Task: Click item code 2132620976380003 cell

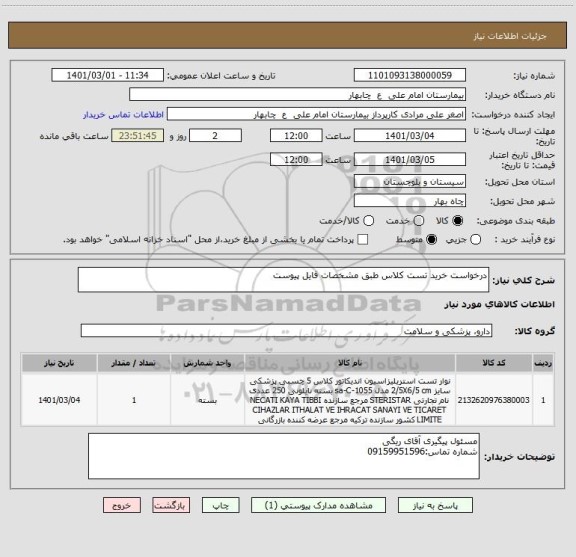Action: tap(494, 400)
